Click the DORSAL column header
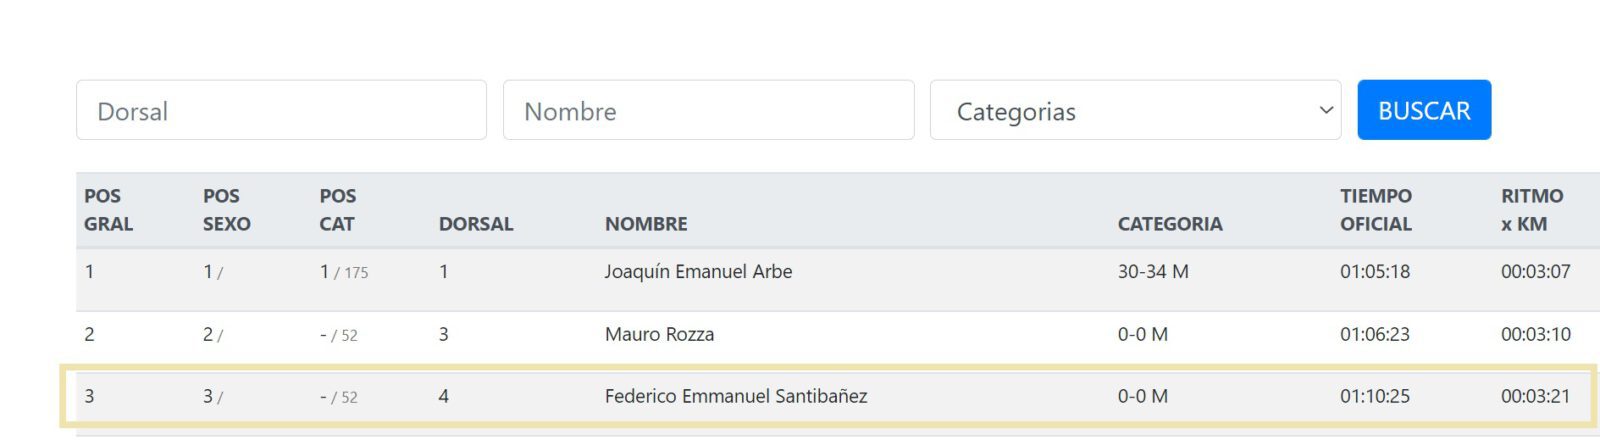This screenshot has width=1600, height=440. point(476,224)
